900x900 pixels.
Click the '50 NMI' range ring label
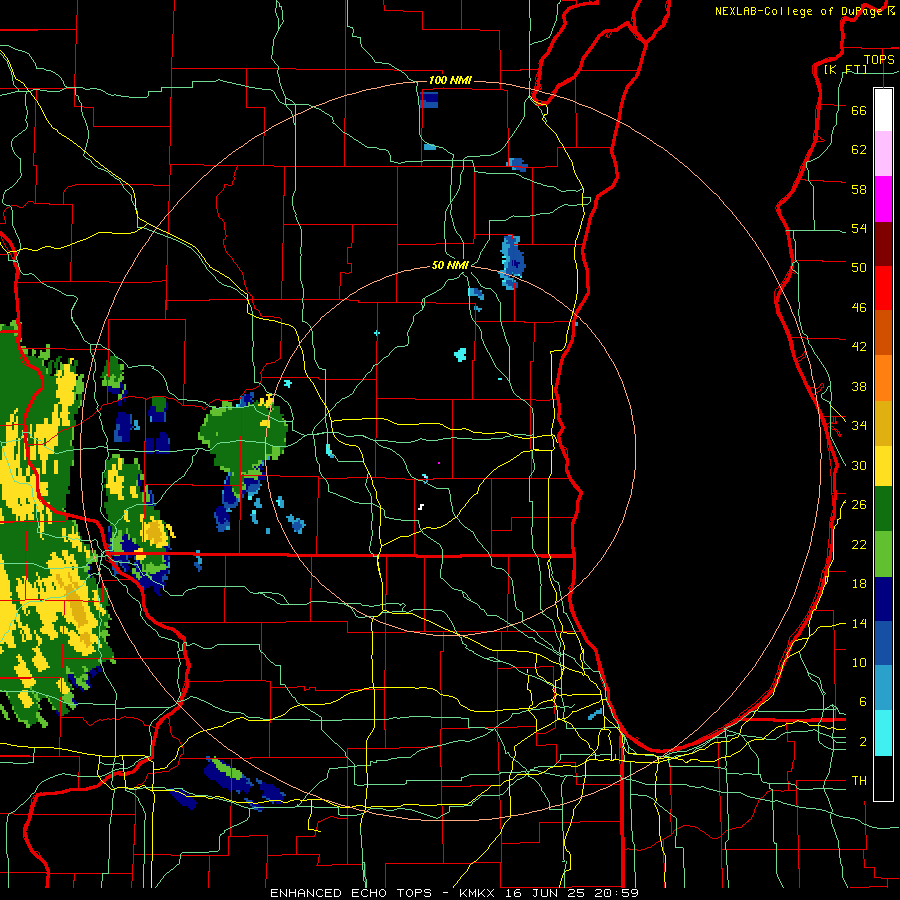[450, 265]
